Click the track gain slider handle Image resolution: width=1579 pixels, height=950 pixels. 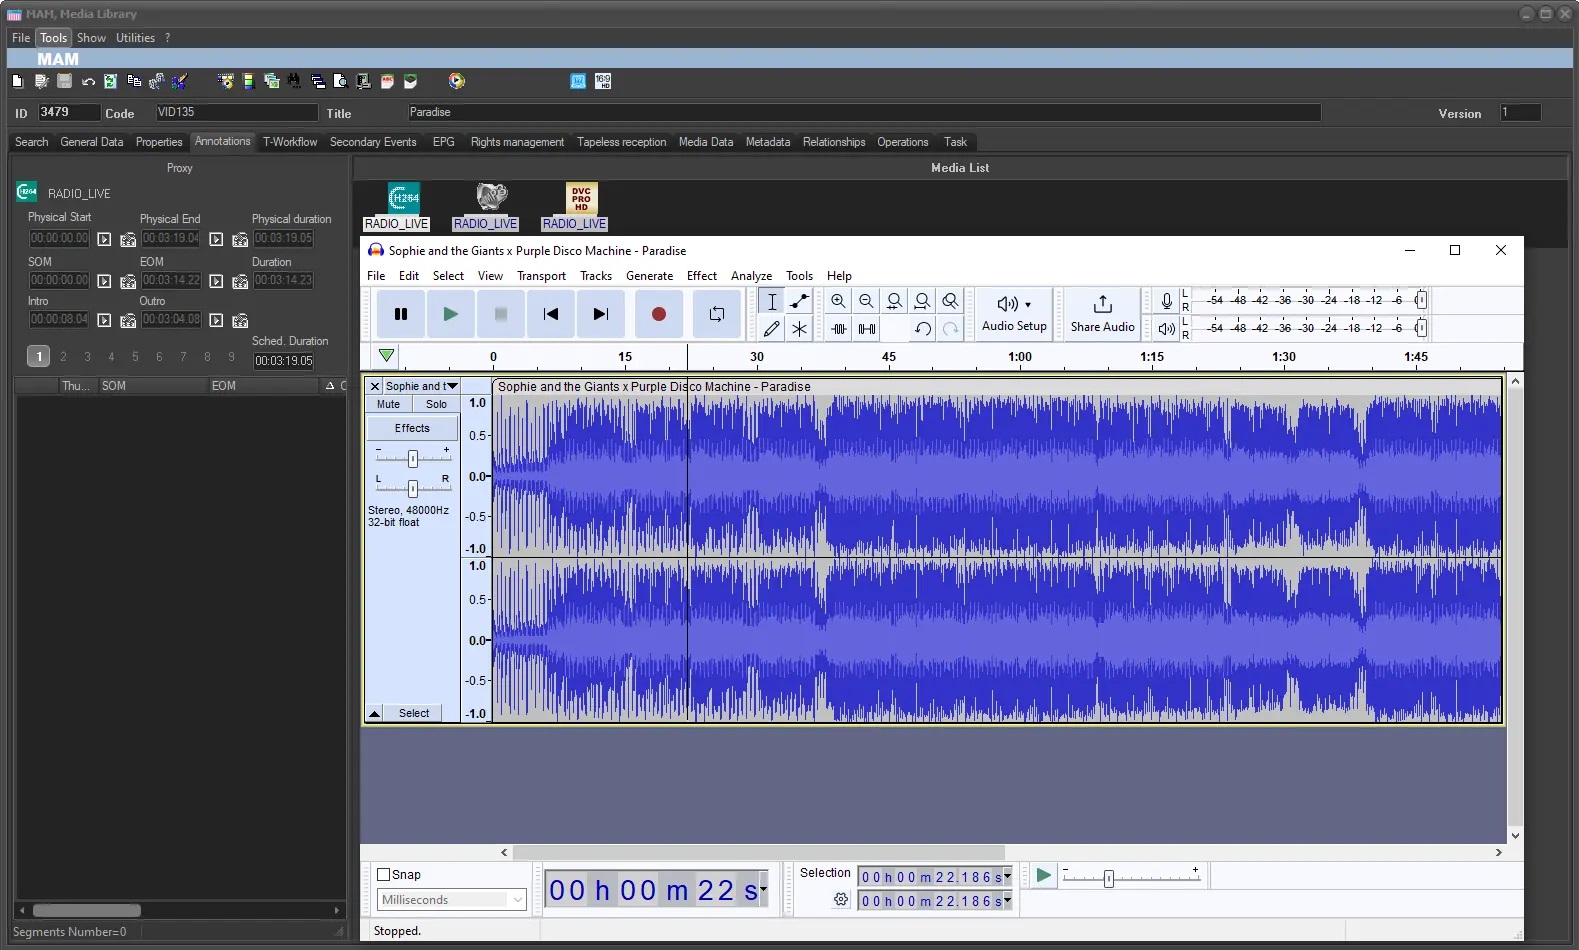[x=413, y=459]
